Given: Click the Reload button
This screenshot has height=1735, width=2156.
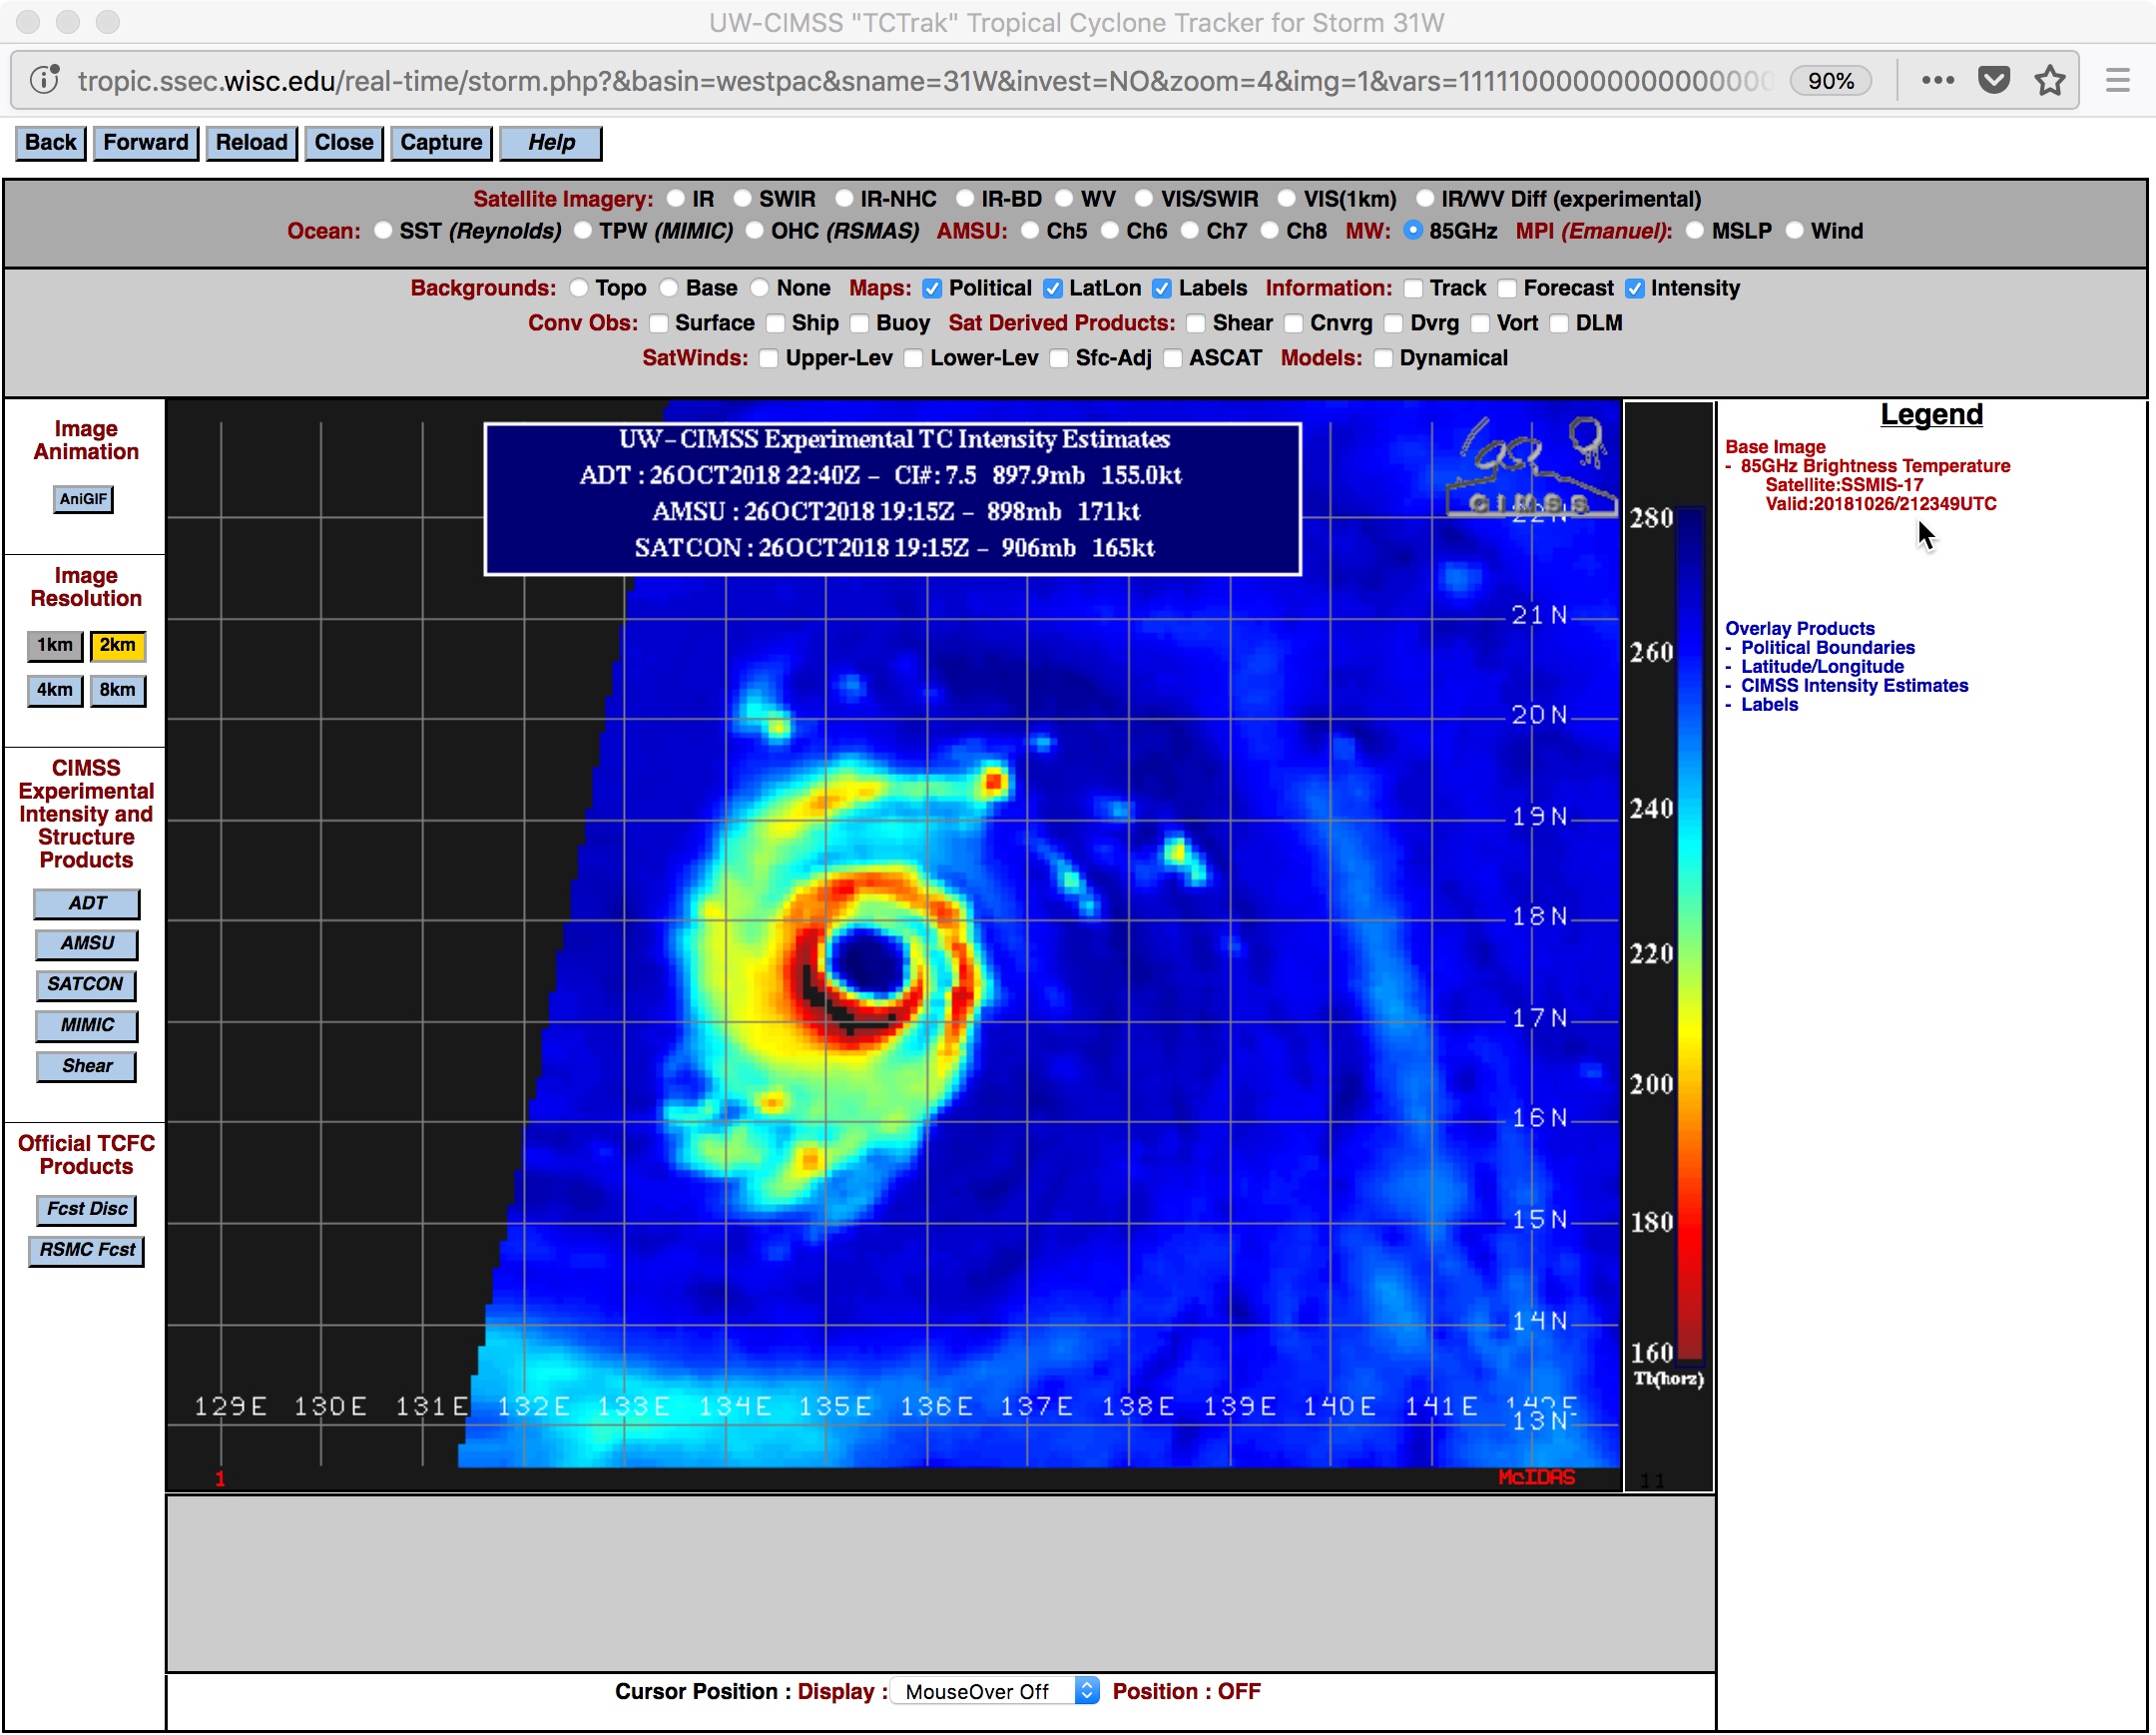Looking at the screenshot, I should click(x=251, y=143).
